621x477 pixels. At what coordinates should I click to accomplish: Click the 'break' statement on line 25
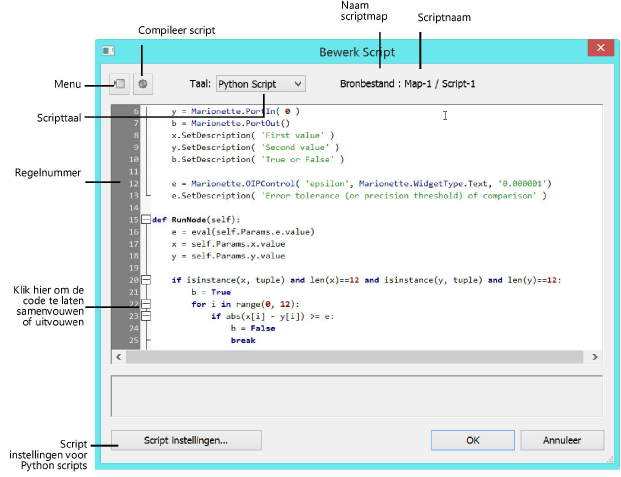pyautogui.click(x=243, y=339)
